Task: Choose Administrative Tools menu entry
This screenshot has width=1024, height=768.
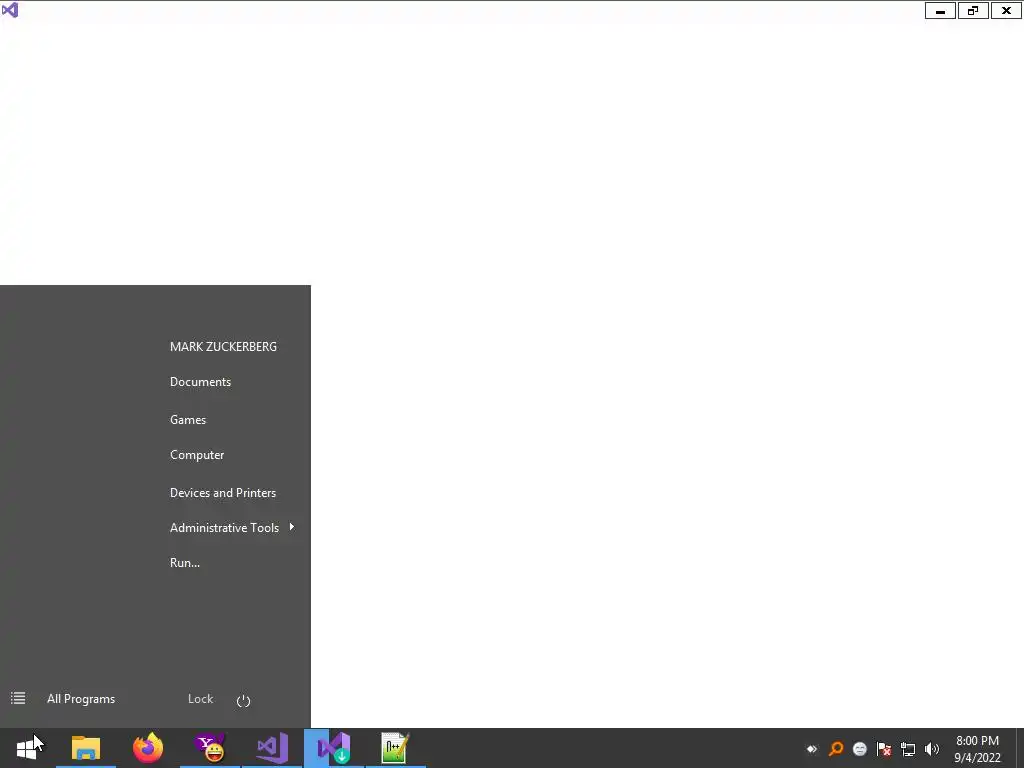Action: 224,528
